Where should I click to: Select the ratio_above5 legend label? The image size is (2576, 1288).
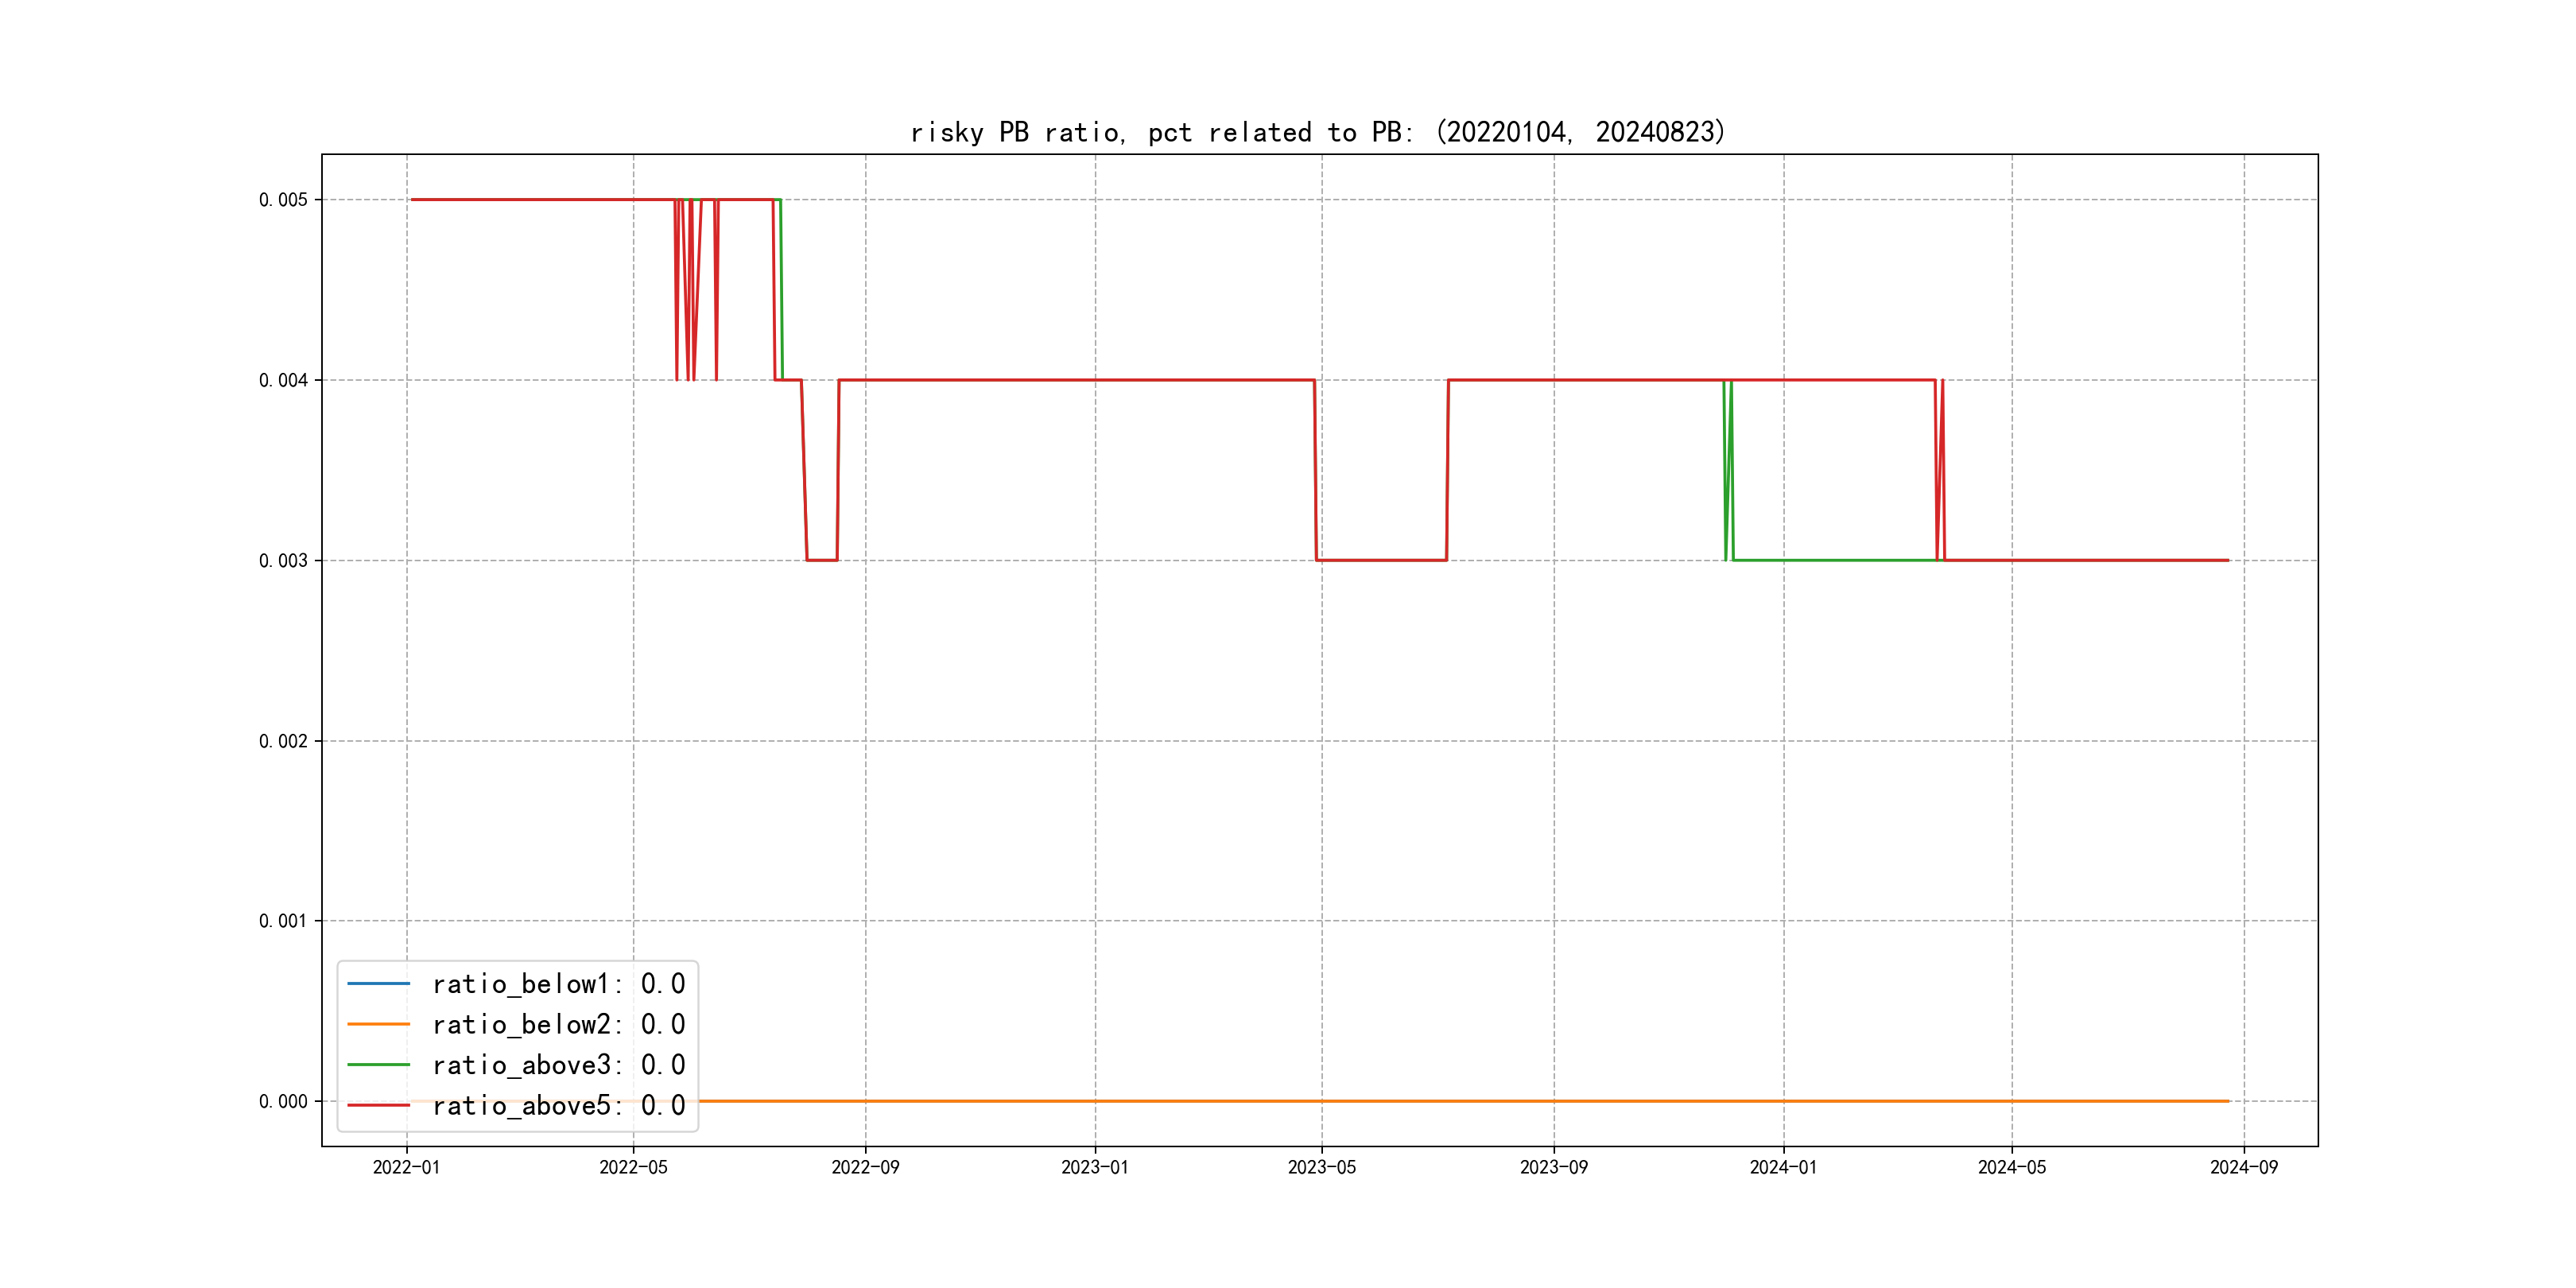(558, 1105)
